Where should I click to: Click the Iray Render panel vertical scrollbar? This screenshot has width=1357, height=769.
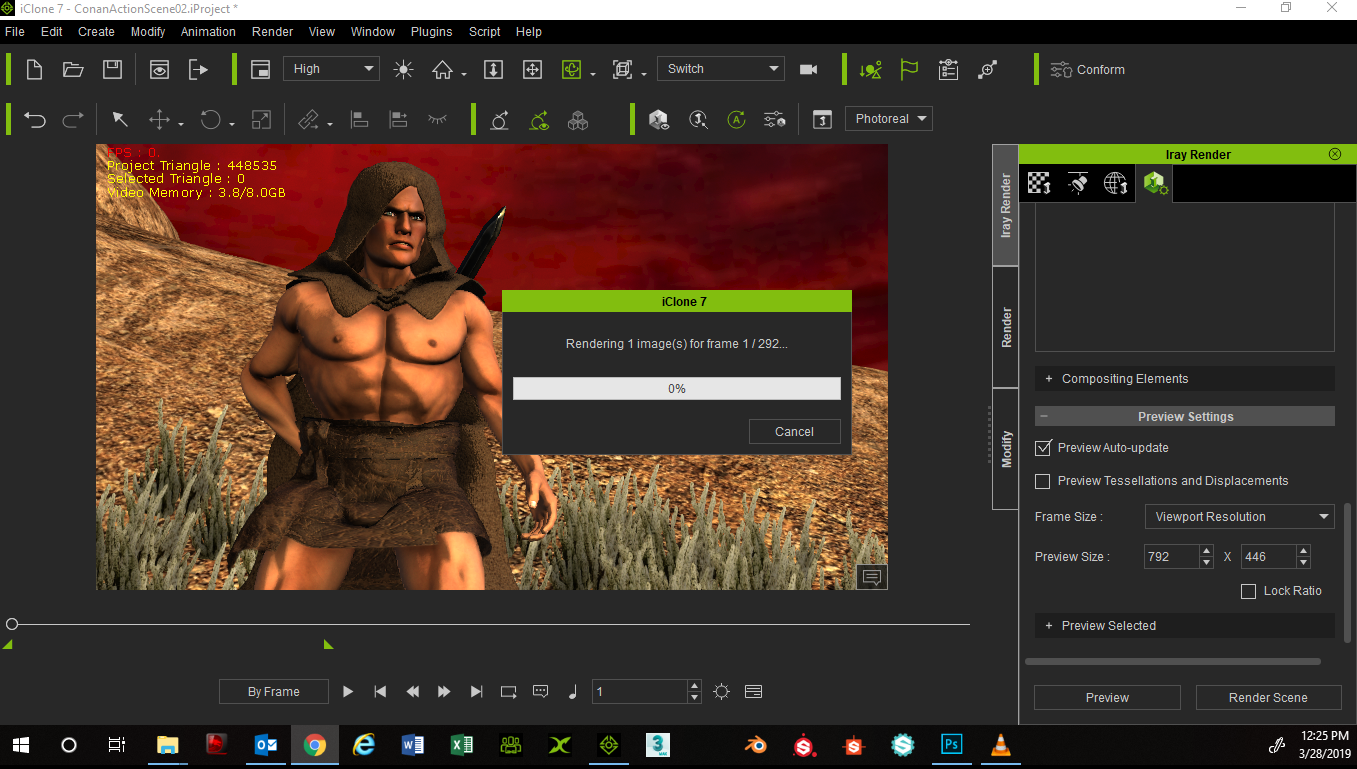(x=1350, y=572)
